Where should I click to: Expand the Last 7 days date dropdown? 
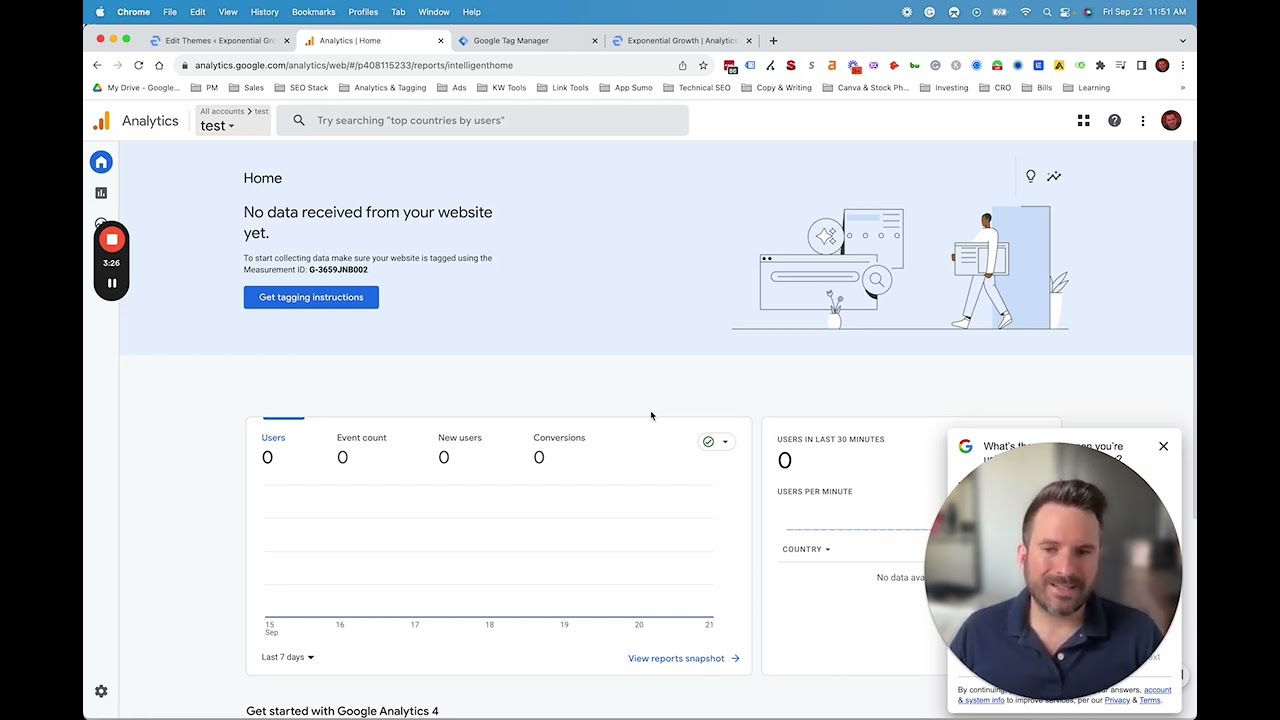click(x=288, y=657)
